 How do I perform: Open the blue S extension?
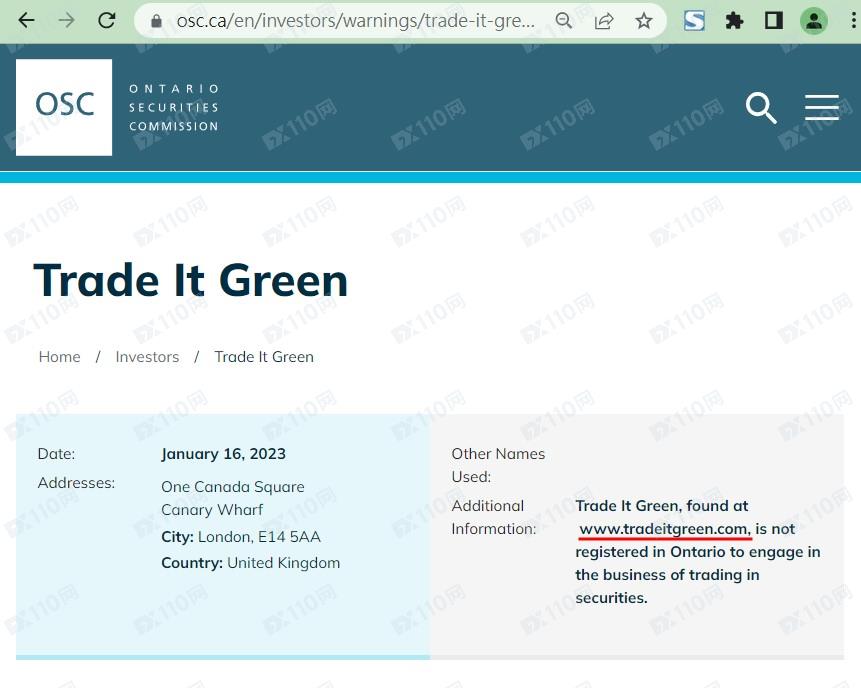pyautogui.click(x=694, y=21)
